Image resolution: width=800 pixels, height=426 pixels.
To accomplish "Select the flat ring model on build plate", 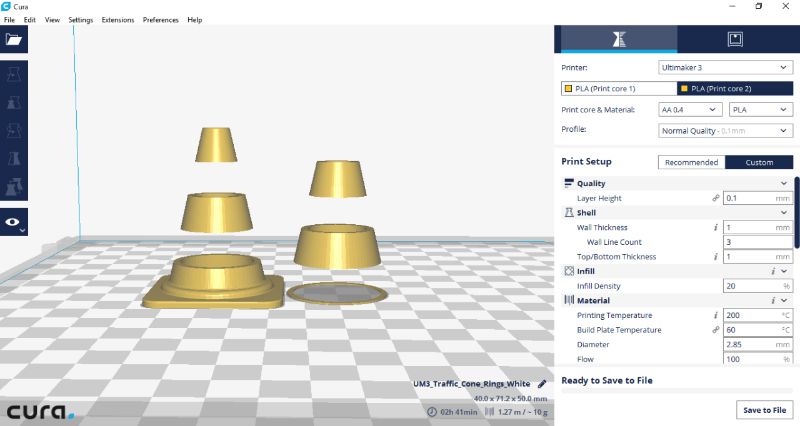I will pos(337,293).
